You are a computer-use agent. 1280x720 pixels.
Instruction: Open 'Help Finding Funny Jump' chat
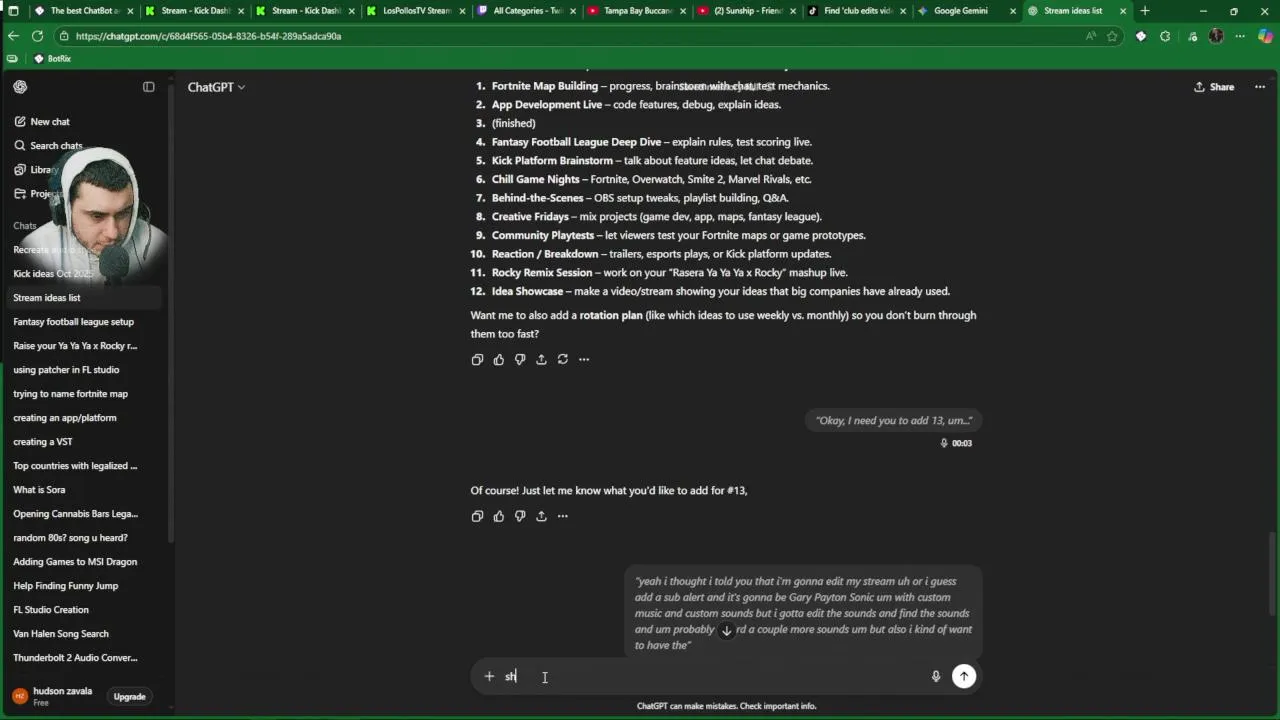65,586
